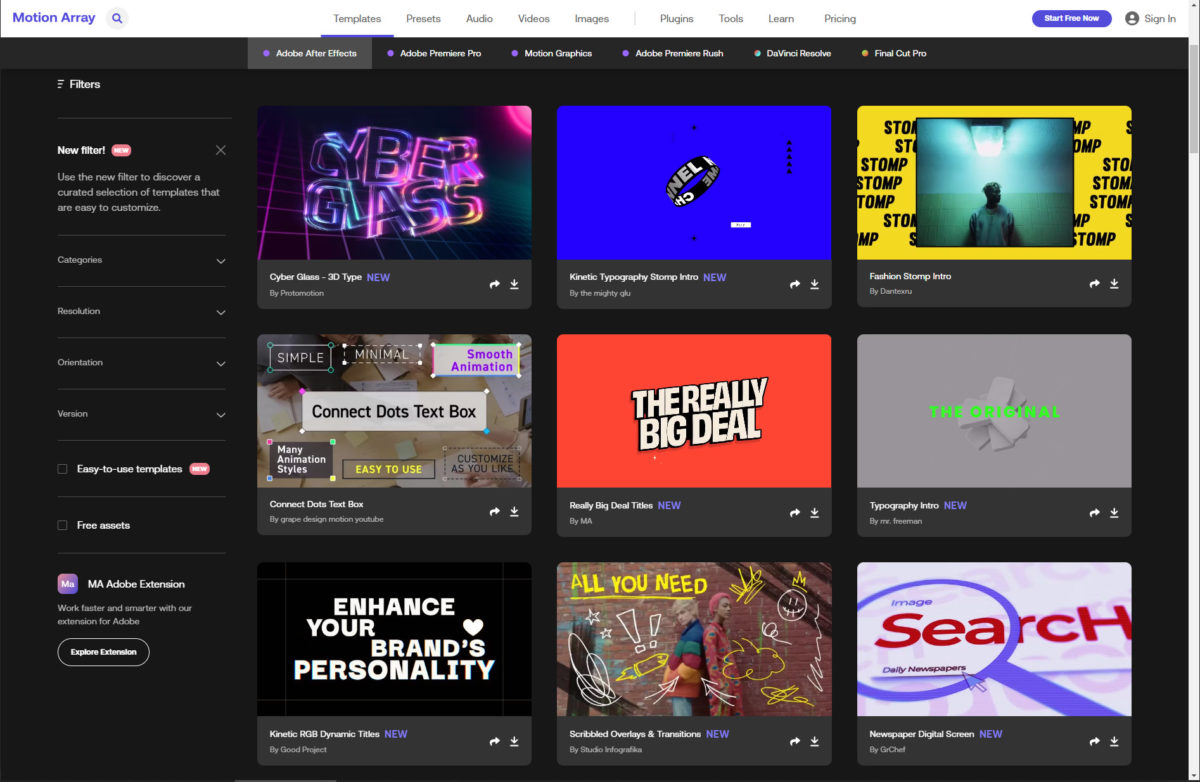Screen dimensions: 1200x782
Task: Download the Newspaper Digital Screen template
Action: 1114,741
